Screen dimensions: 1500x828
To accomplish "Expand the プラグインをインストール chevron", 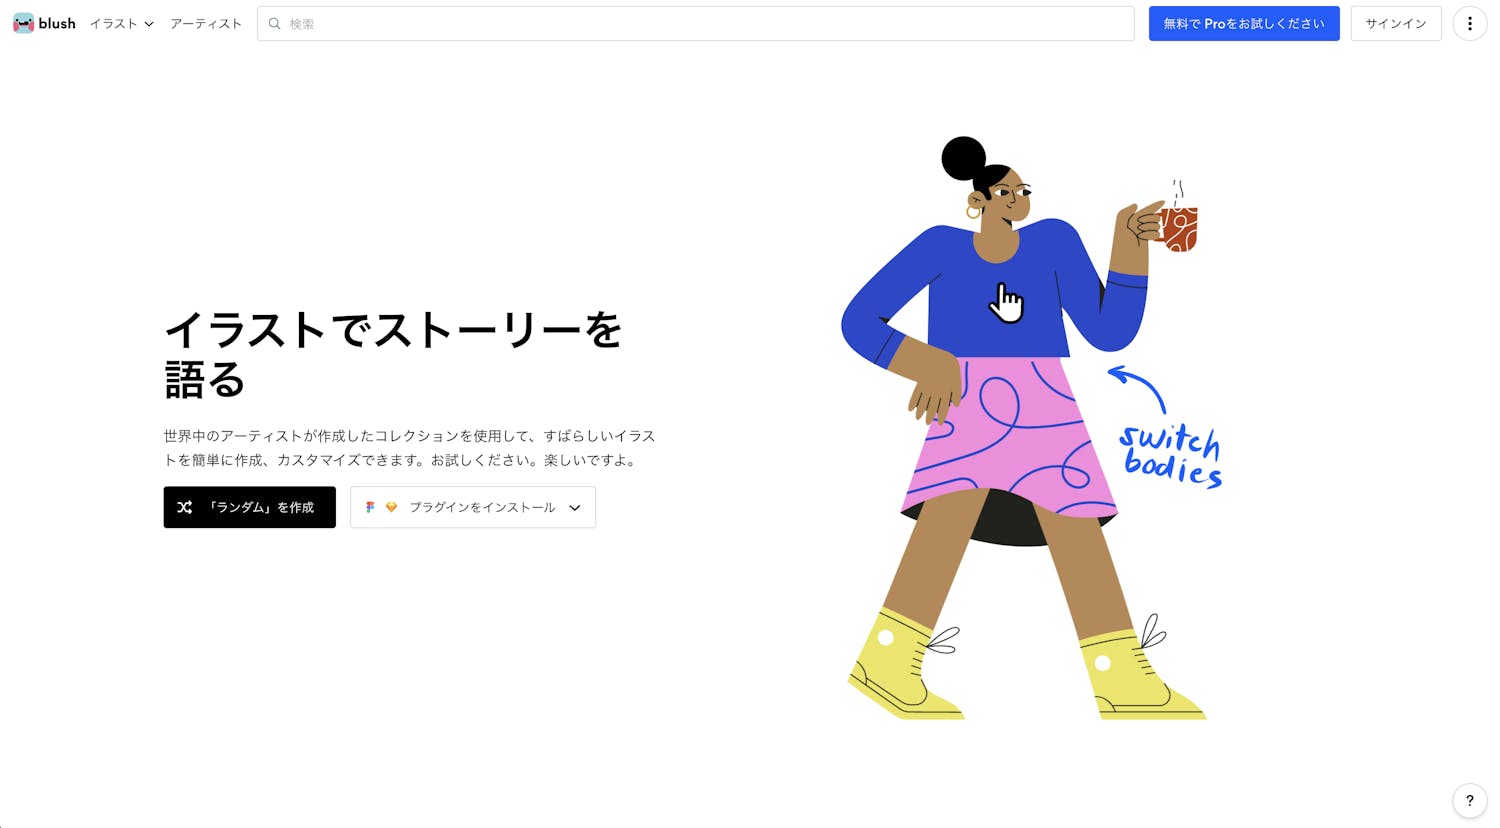I will pyautogui.click(x=574, y=508).
